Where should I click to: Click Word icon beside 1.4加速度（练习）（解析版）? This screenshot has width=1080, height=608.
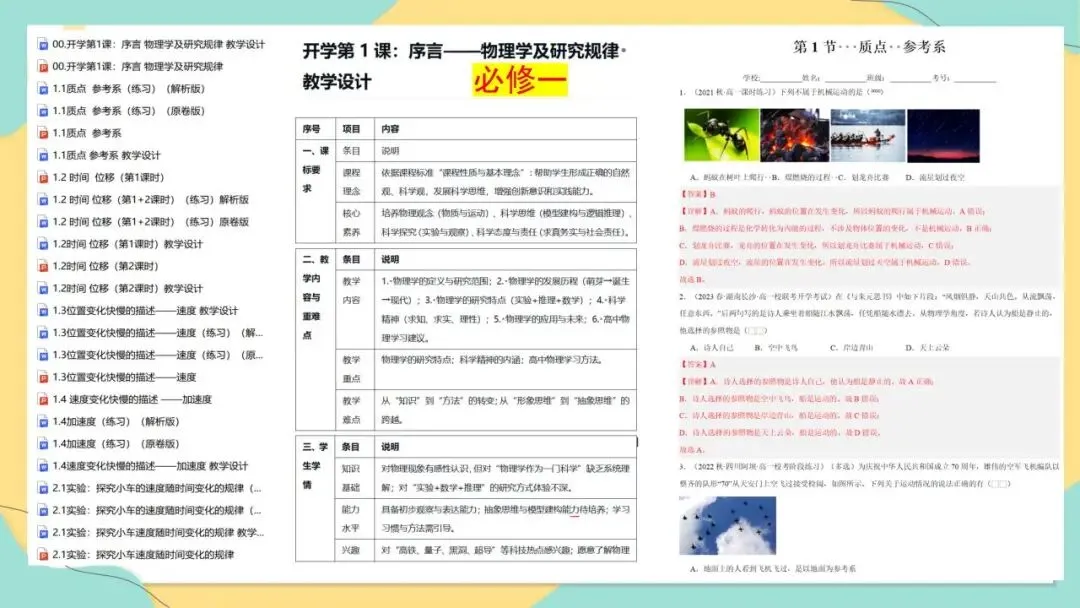(x=43, y=421)
